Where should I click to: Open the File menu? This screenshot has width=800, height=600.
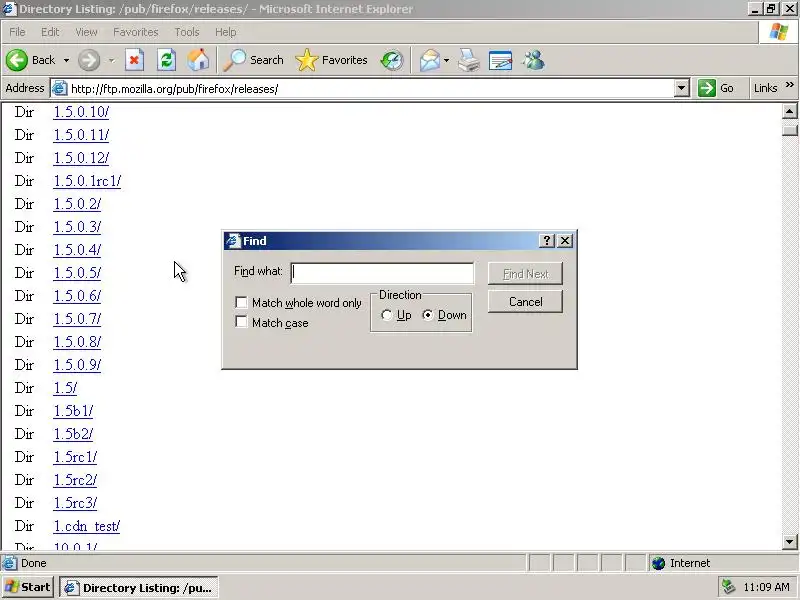coord(17,32)
